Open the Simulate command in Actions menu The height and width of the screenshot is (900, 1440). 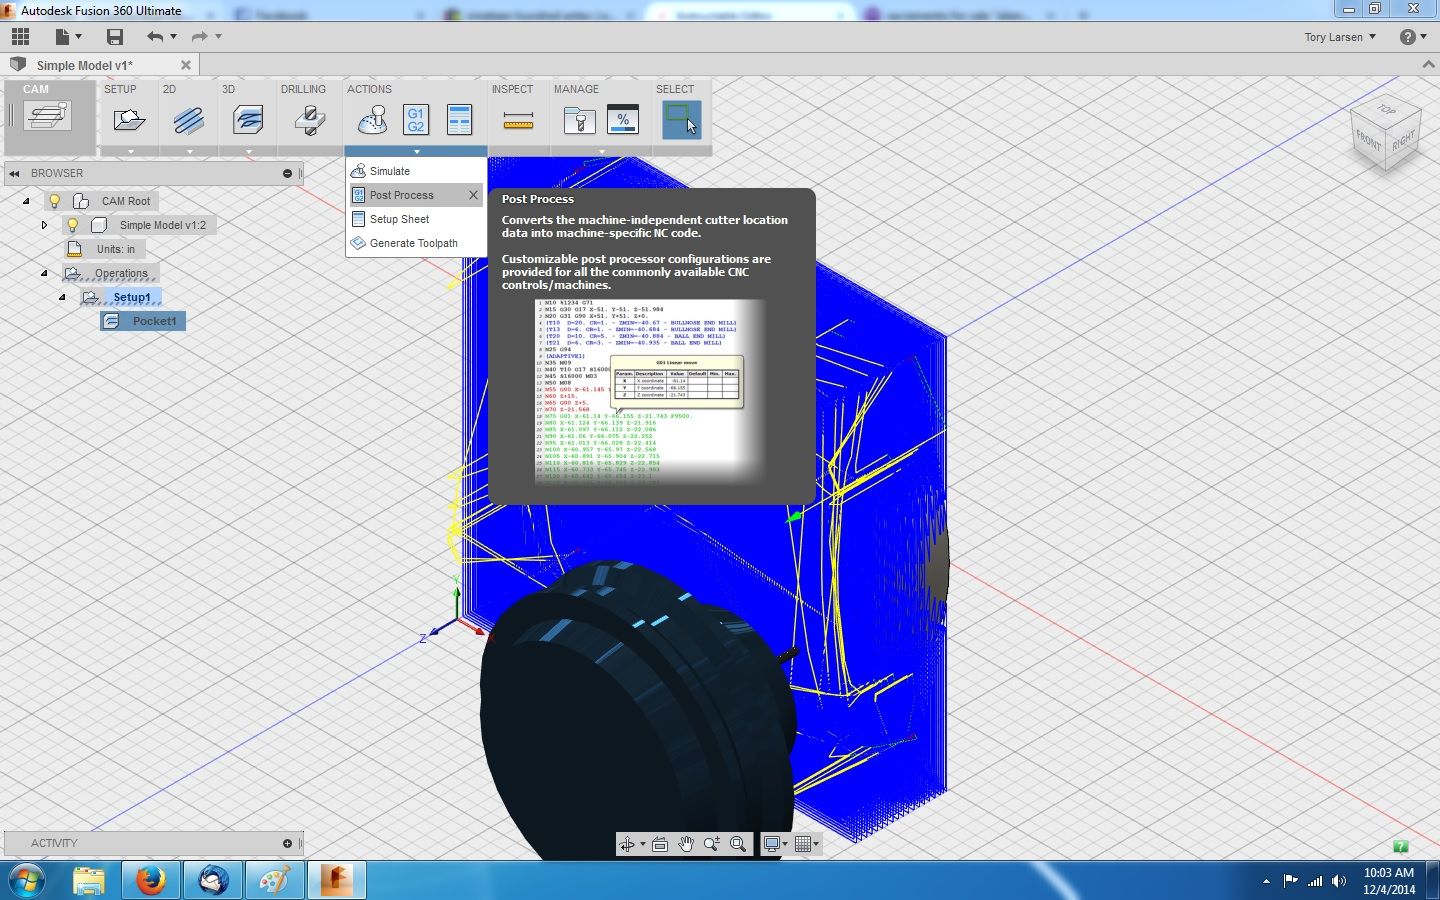click(388, 171)
